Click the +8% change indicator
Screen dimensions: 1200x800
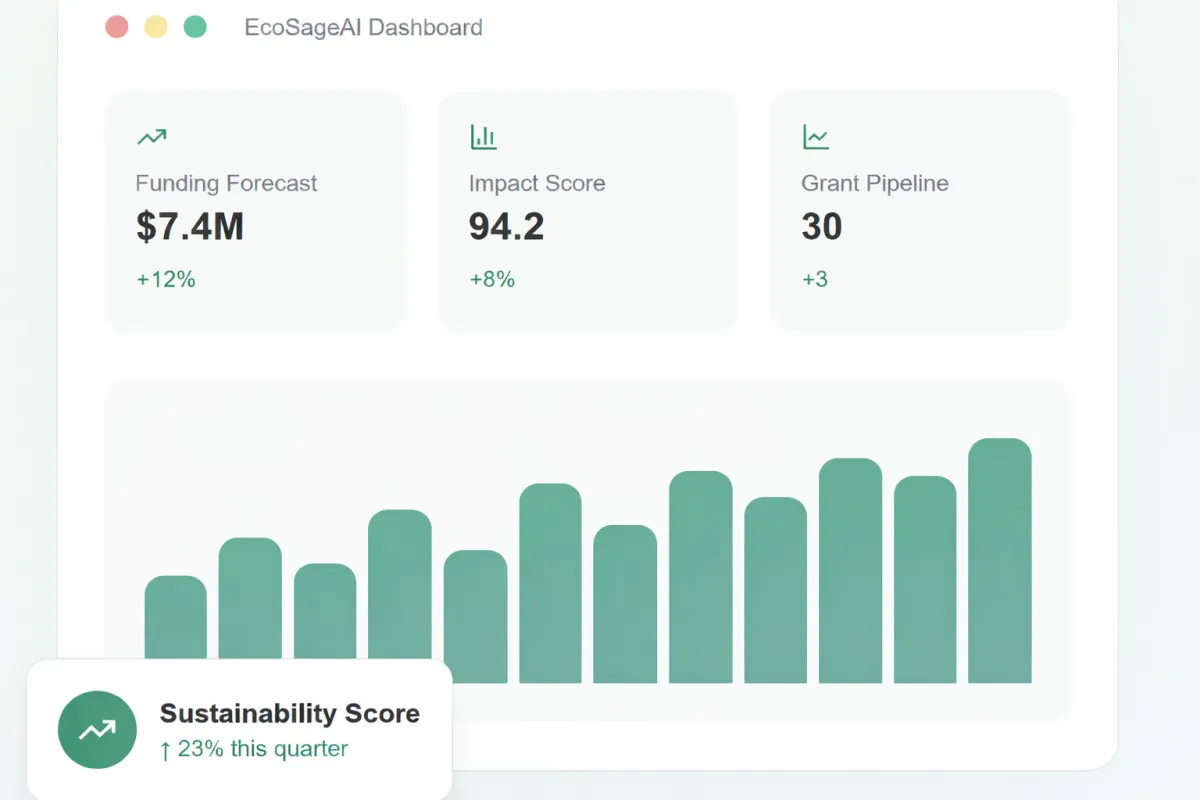pos(492,279)
